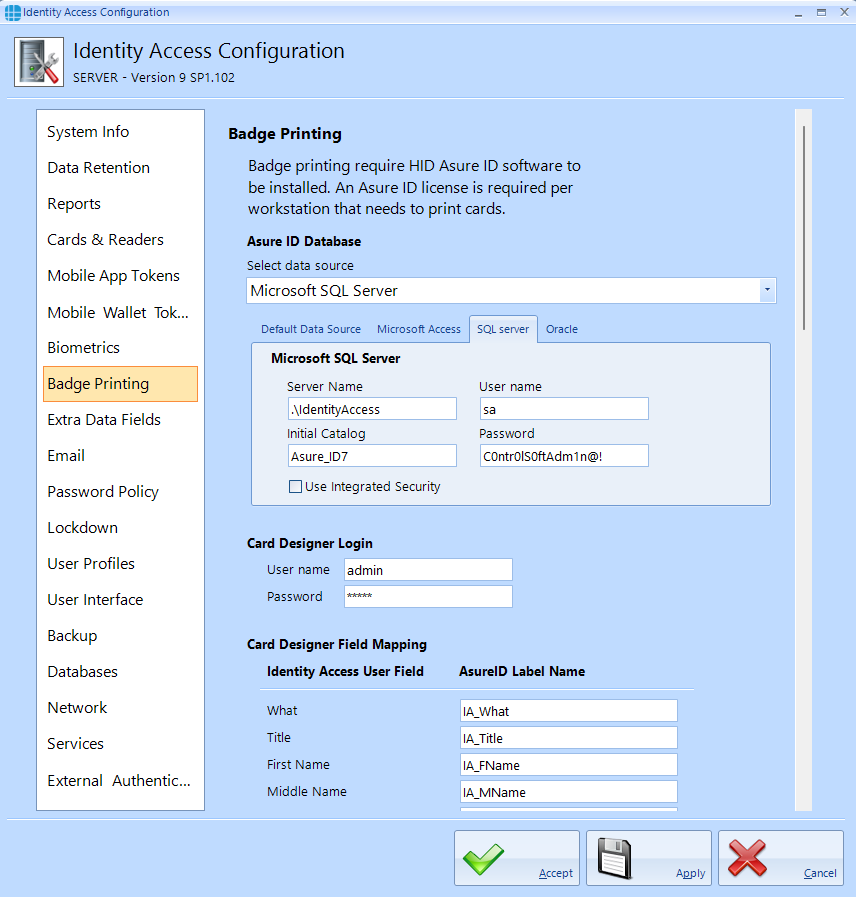Click the SQL Server User name field containing sa
Viewport: 856px width, 897px height.
pos(564,409)
